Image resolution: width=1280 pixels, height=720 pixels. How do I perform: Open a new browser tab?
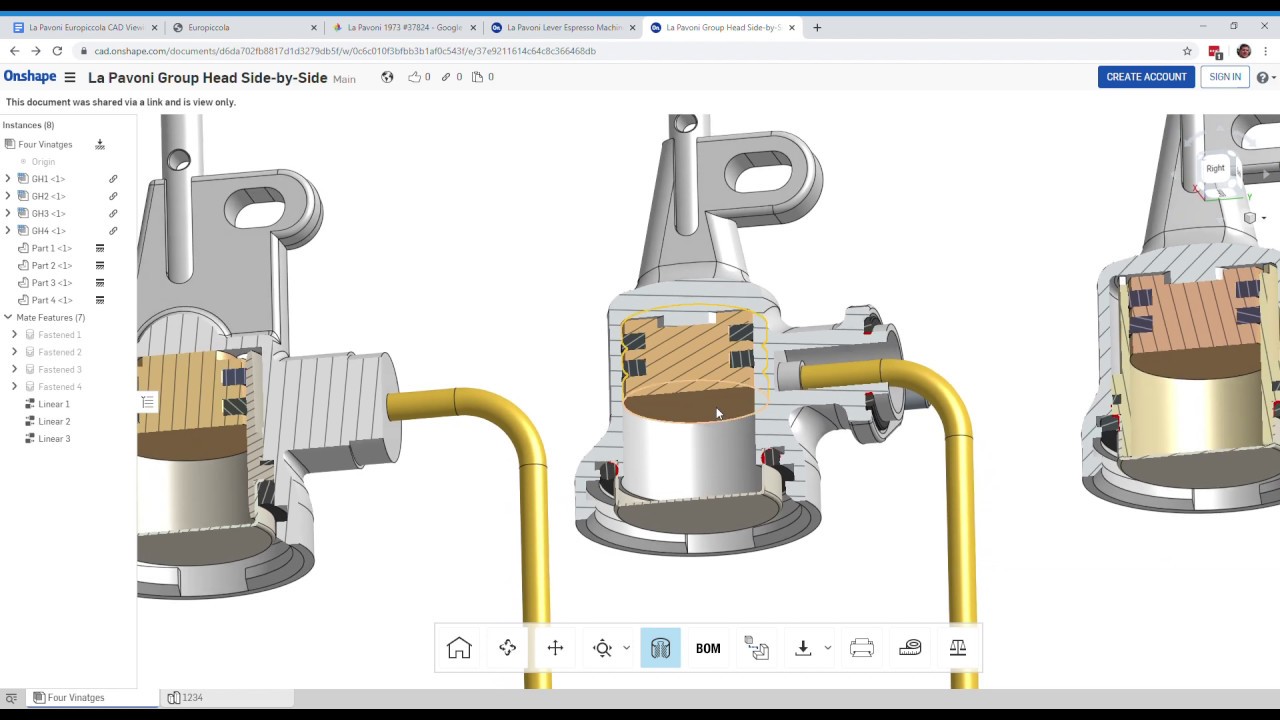click(x=817, y=27)
